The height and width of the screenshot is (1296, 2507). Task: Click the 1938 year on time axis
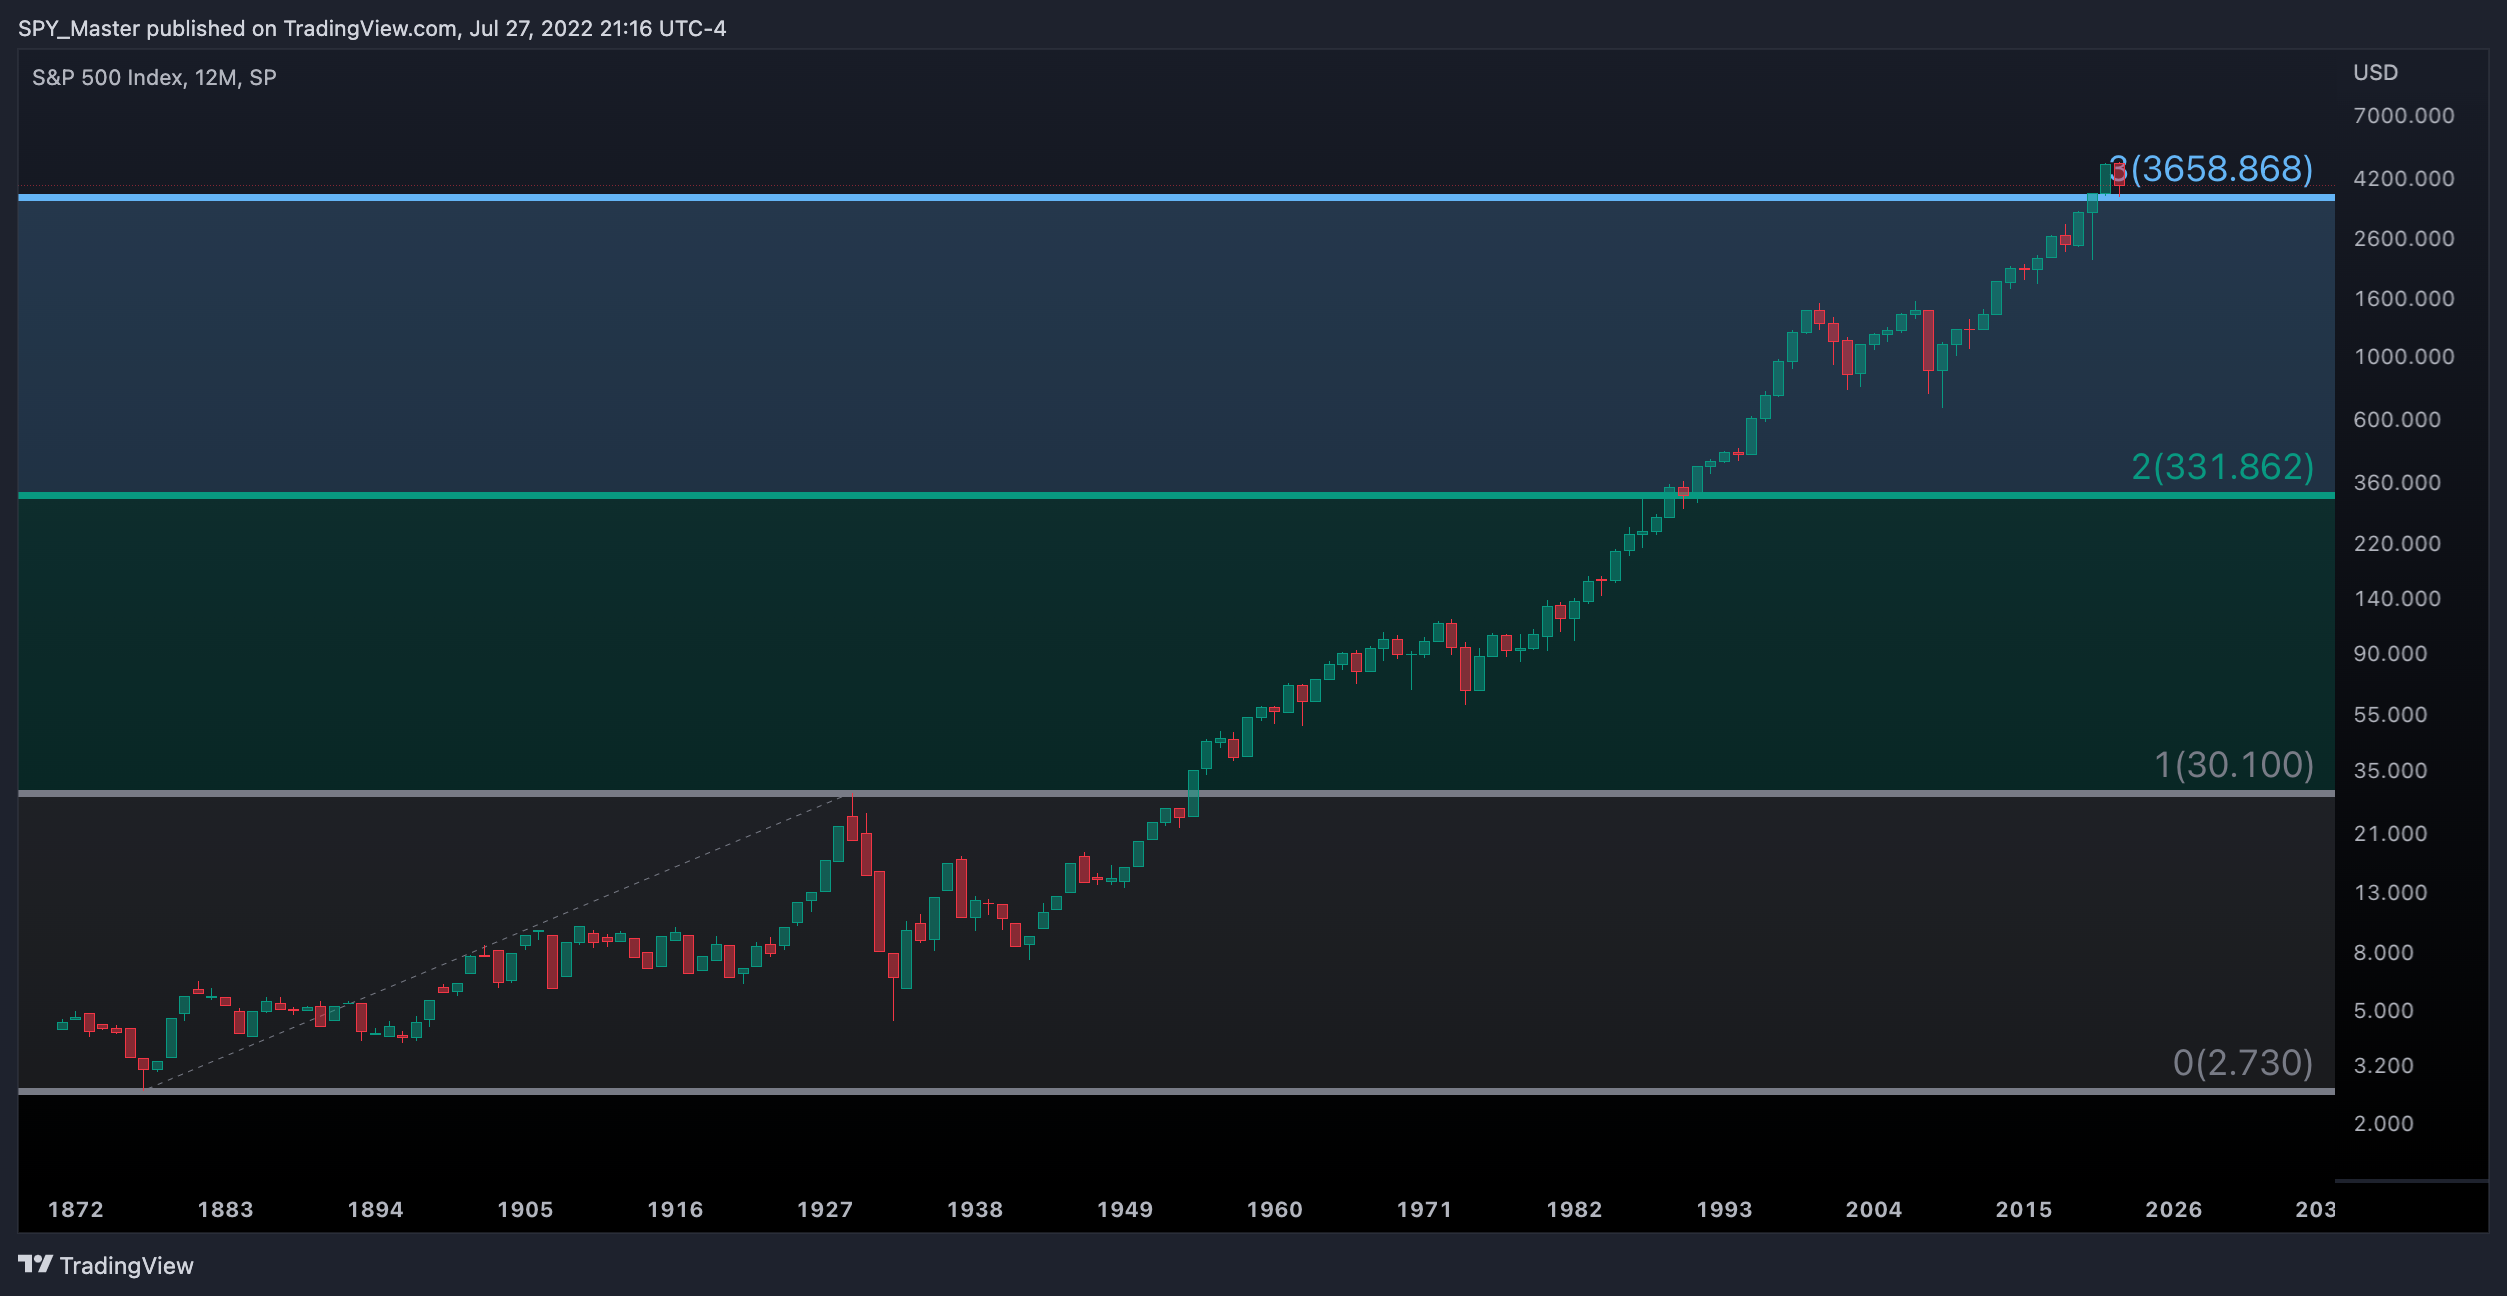click(x=975, y=1210)
